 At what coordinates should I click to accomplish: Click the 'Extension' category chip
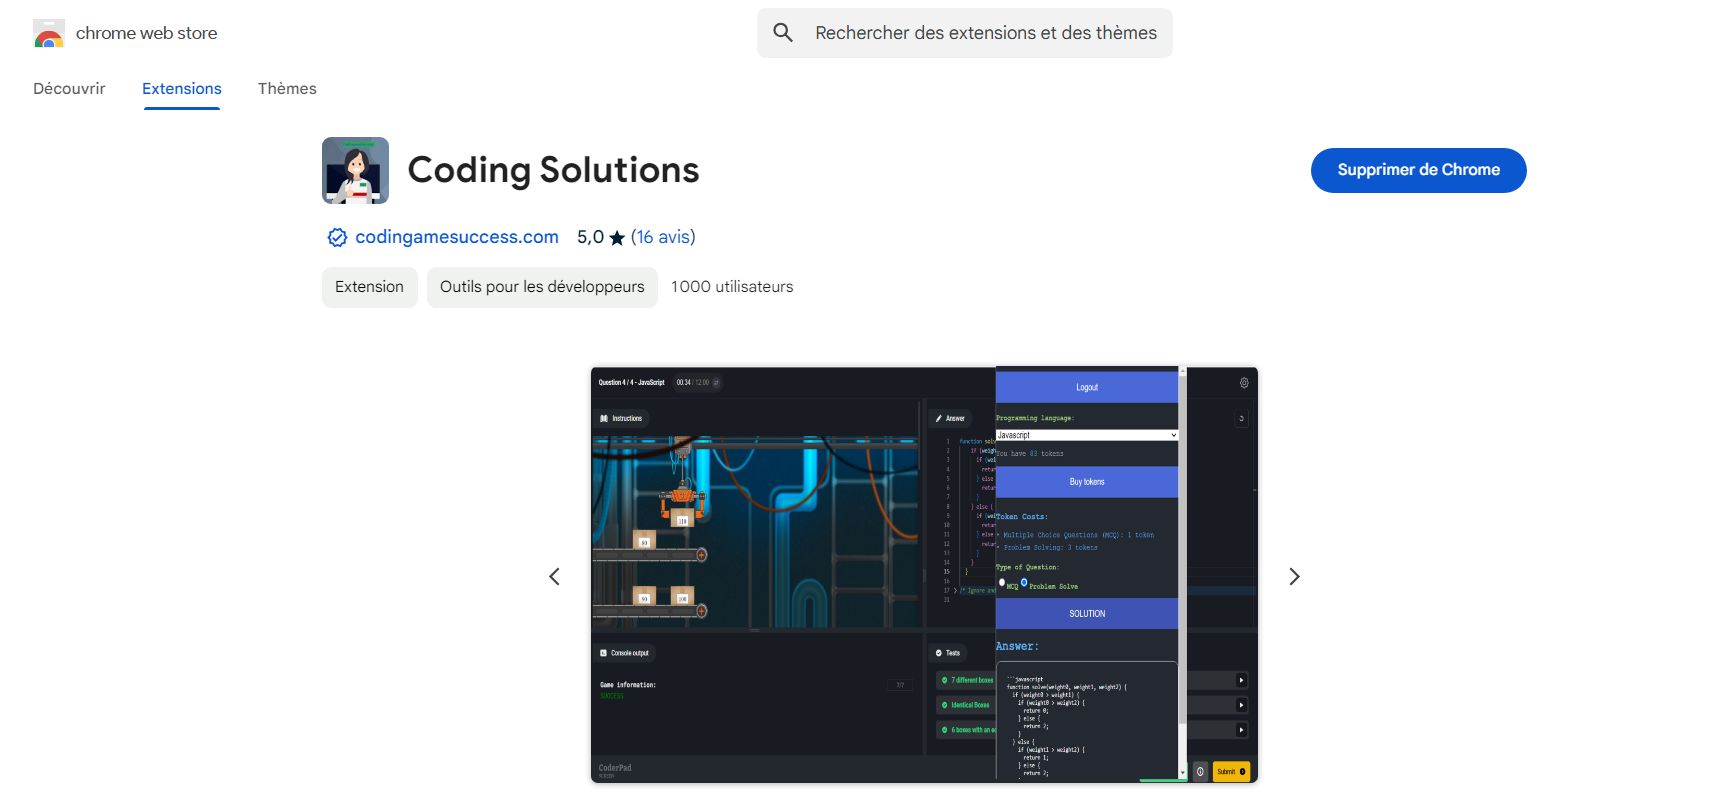coord(369,287)
